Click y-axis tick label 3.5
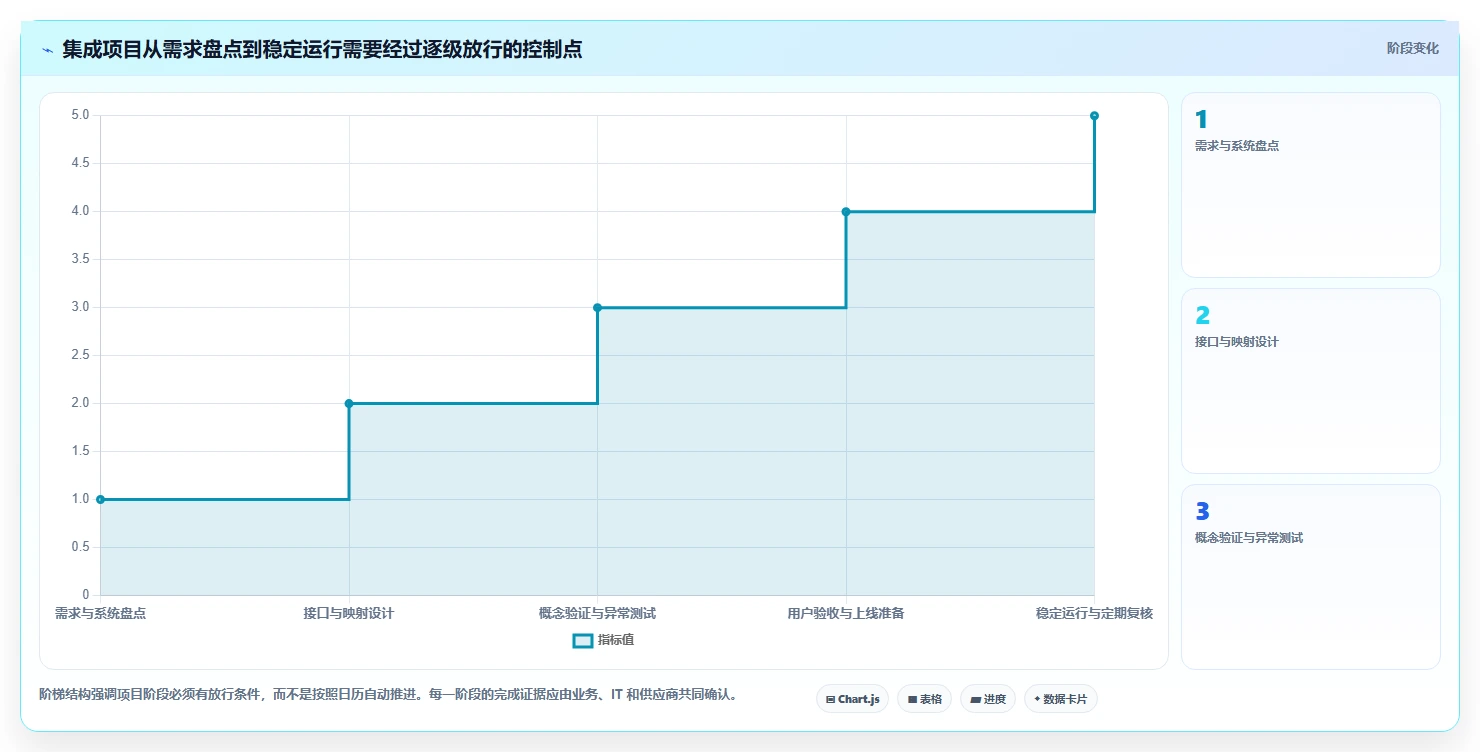1480x752 pixels. click(80, 259)
